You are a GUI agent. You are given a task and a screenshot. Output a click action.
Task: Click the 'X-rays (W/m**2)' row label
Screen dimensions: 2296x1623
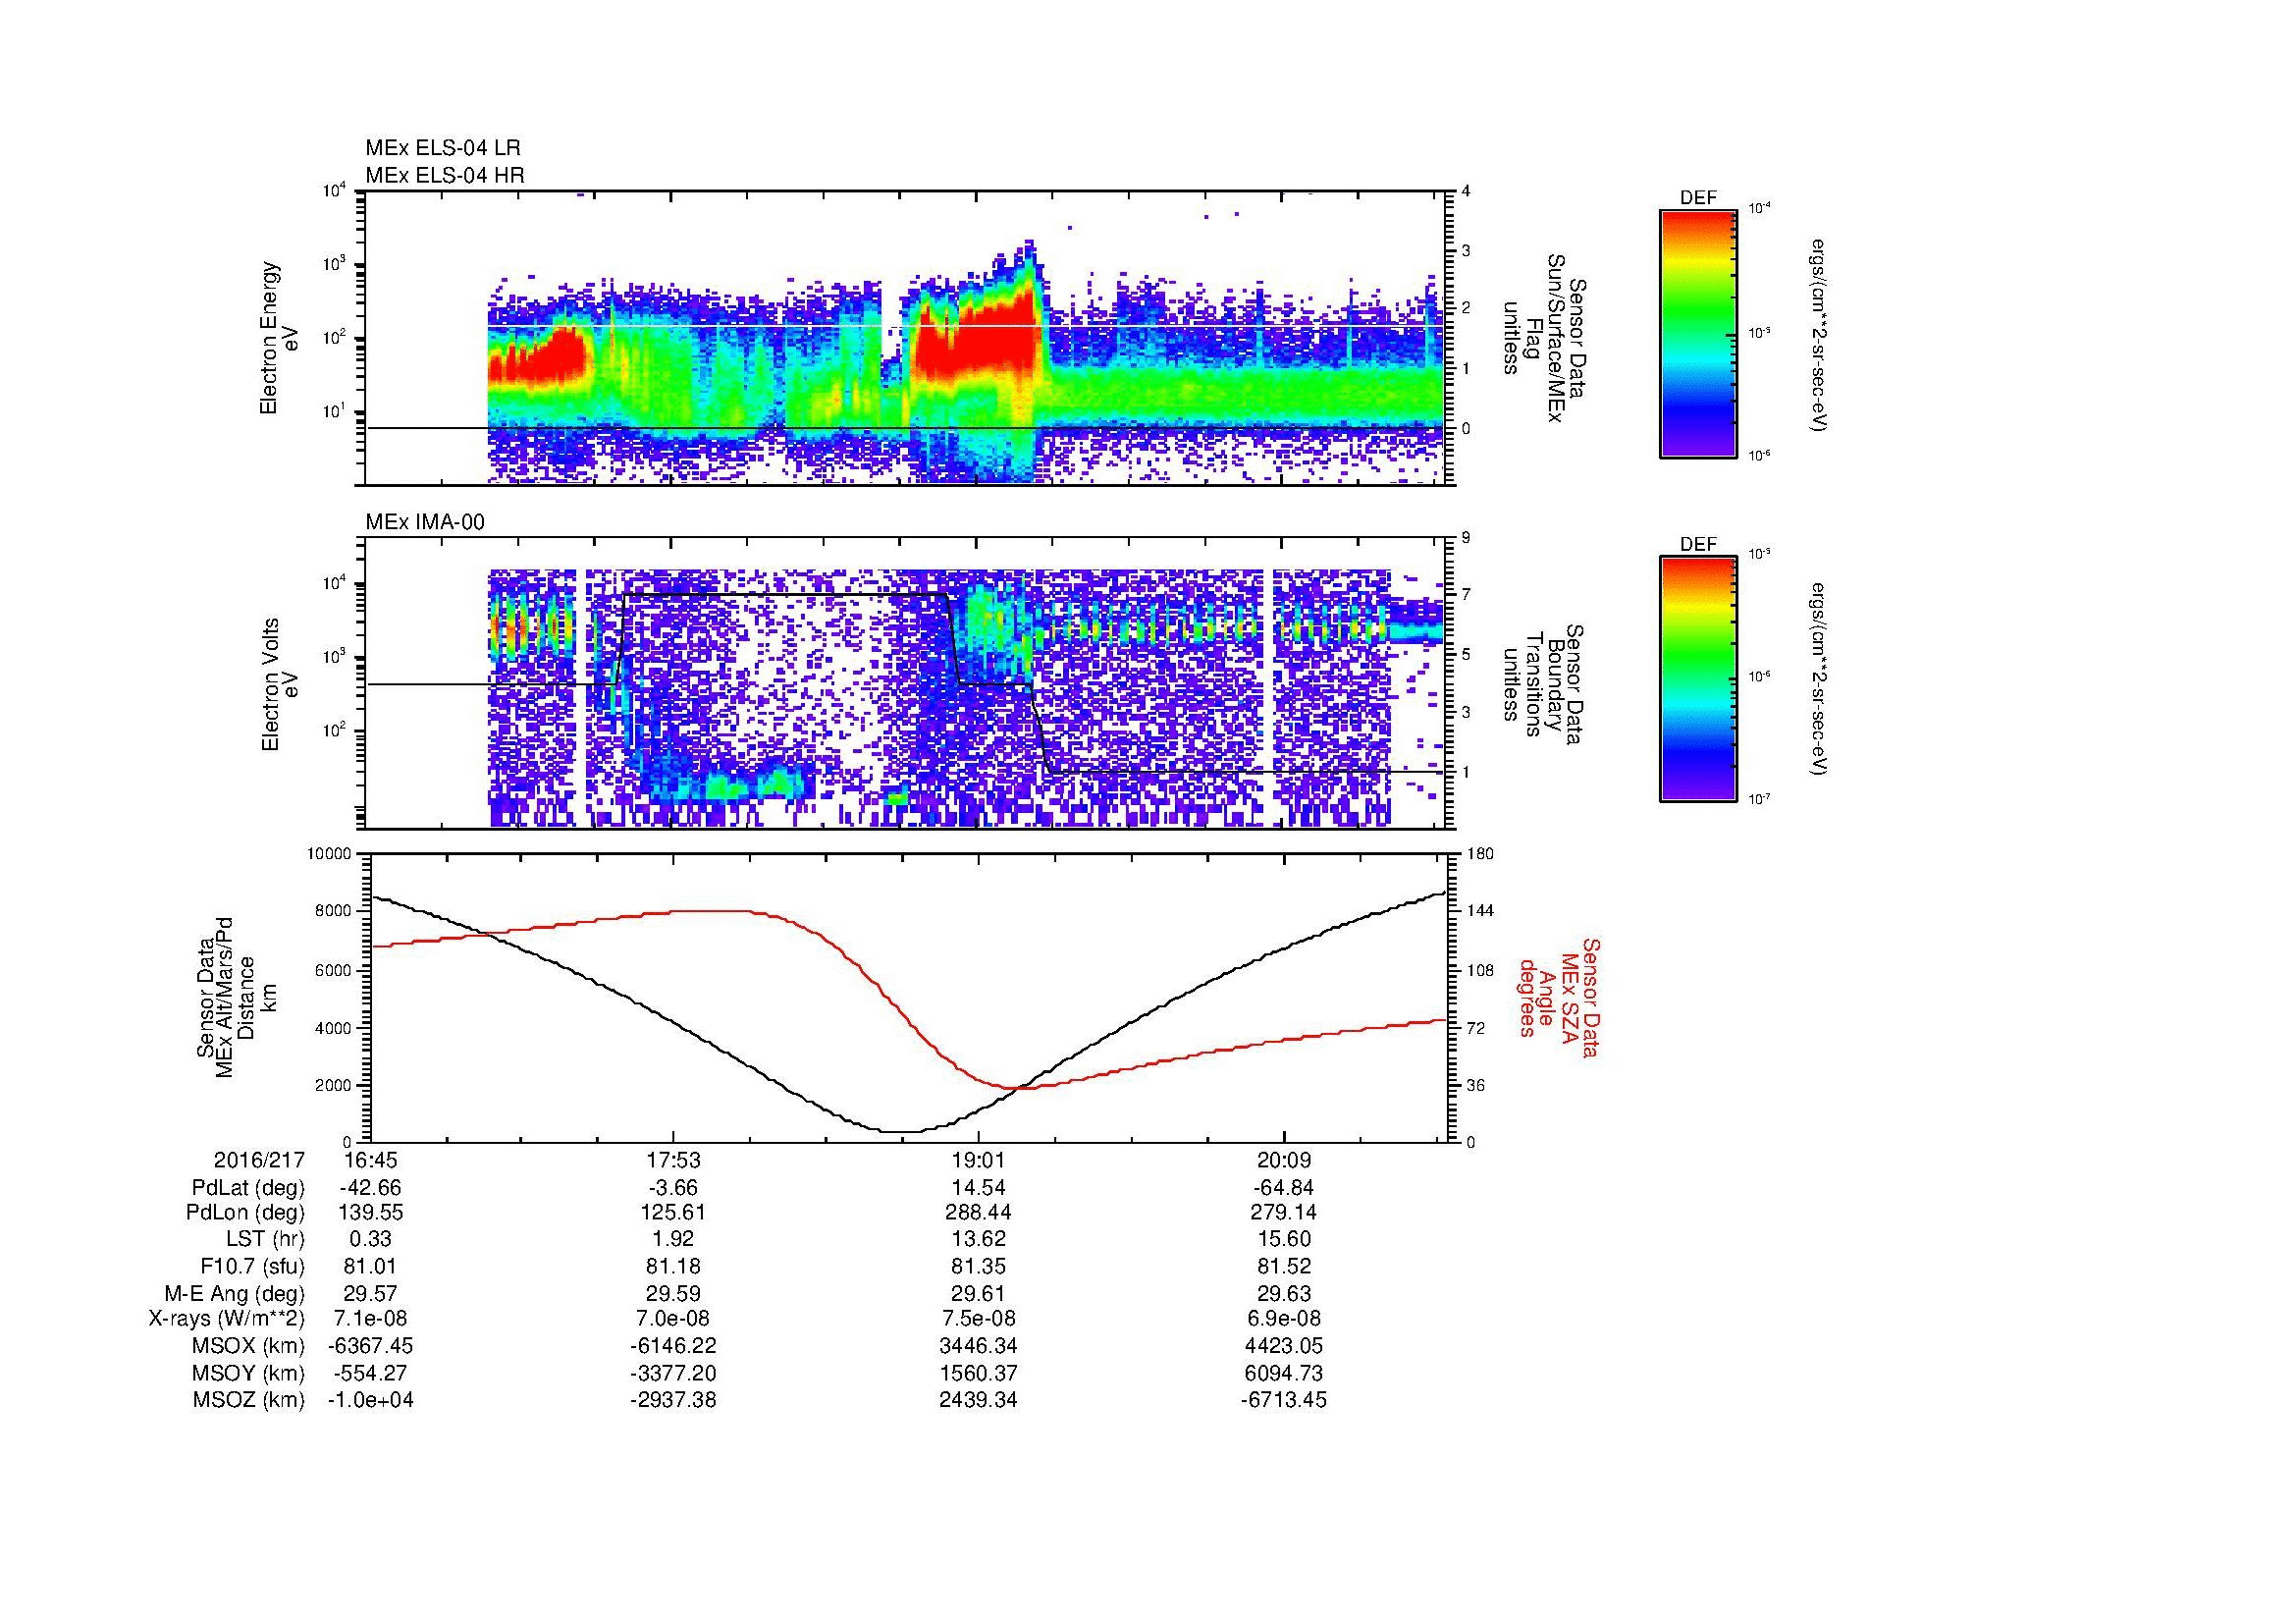click(226, 1320)
